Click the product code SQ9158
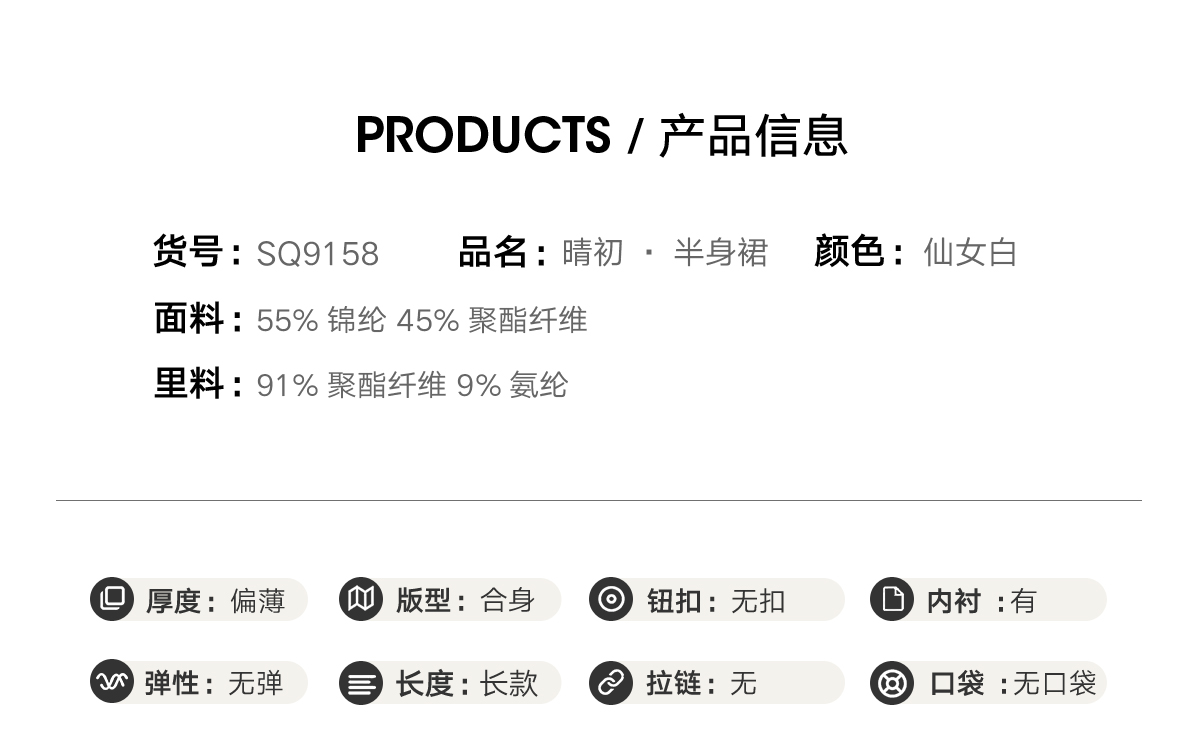1200x747 pixels. pyautogui.click(x=318, y=254)
